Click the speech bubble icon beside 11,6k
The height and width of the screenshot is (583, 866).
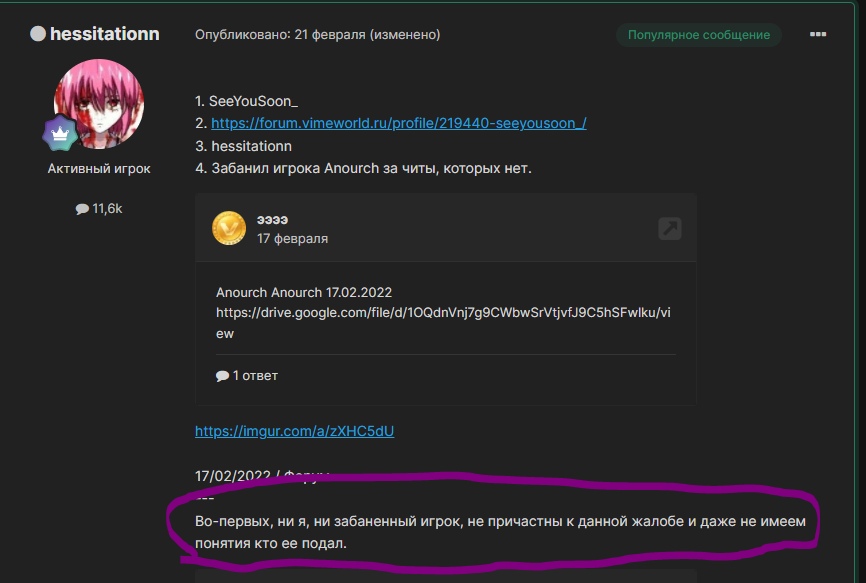82,209
